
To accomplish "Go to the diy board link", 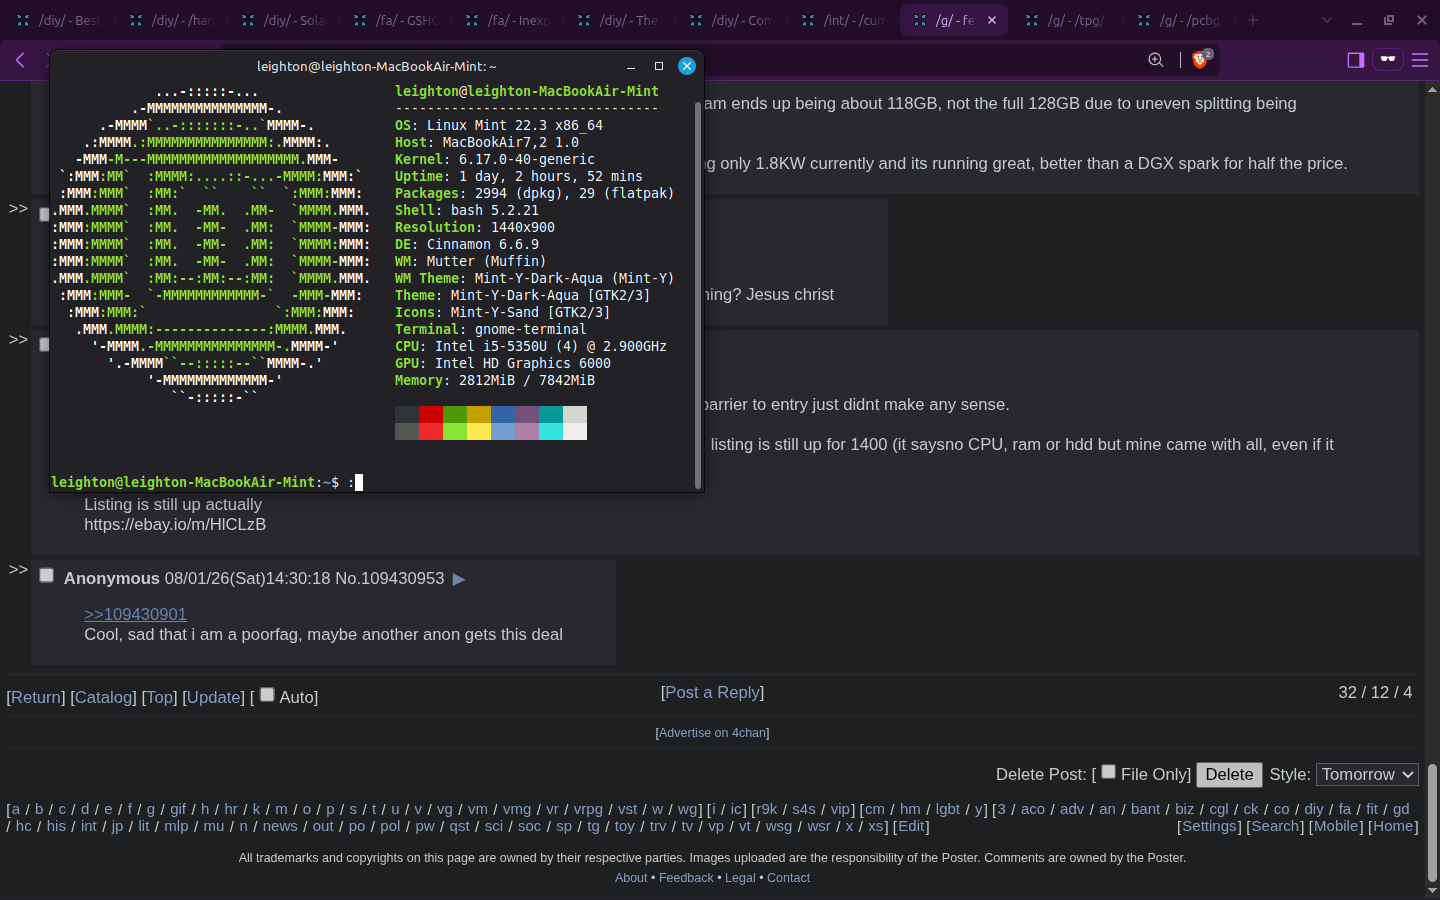I will pos(1314,809).
